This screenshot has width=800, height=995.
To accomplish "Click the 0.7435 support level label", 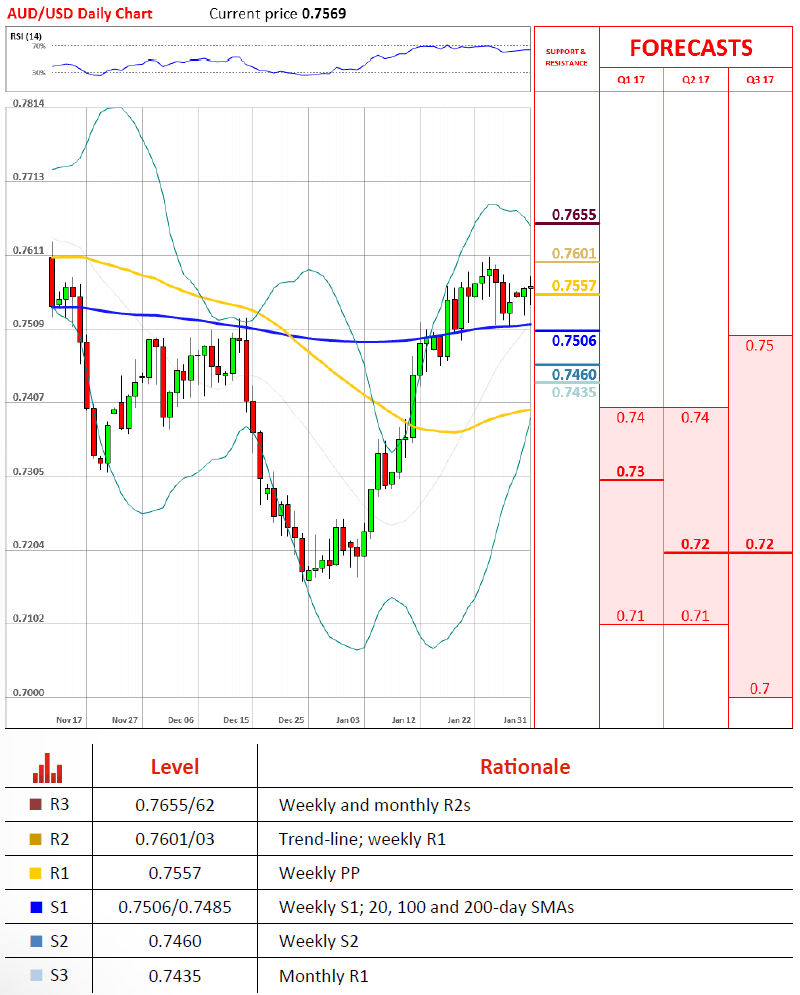I will click(x=574, y=392).
